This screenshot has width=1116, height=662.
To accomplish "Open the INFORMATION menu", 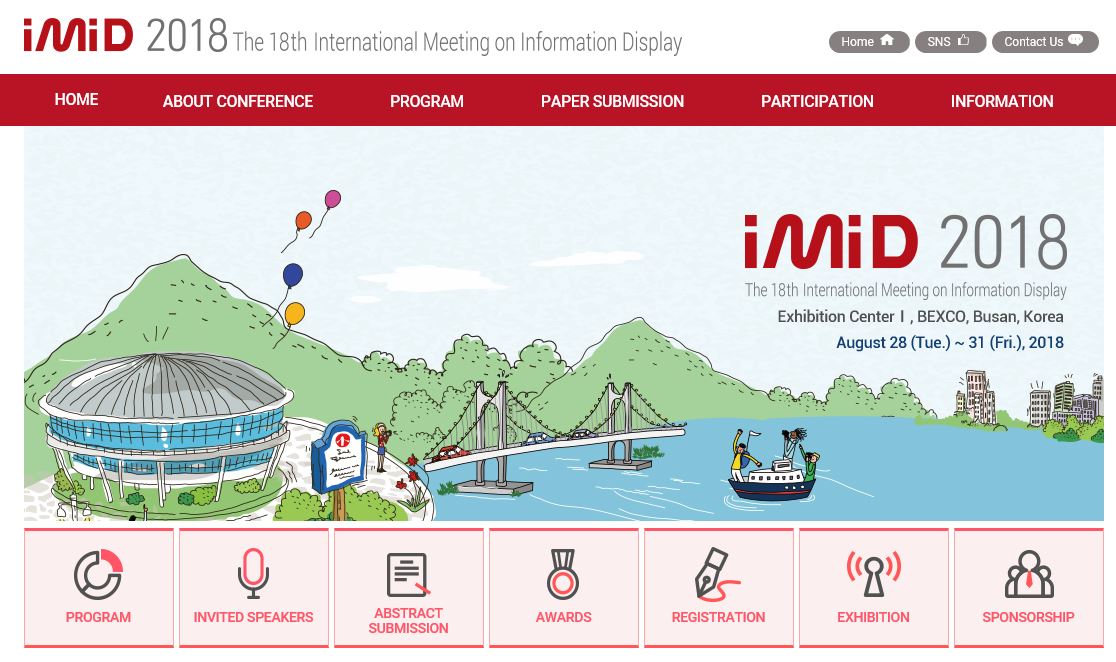I will pos(1002,101).
